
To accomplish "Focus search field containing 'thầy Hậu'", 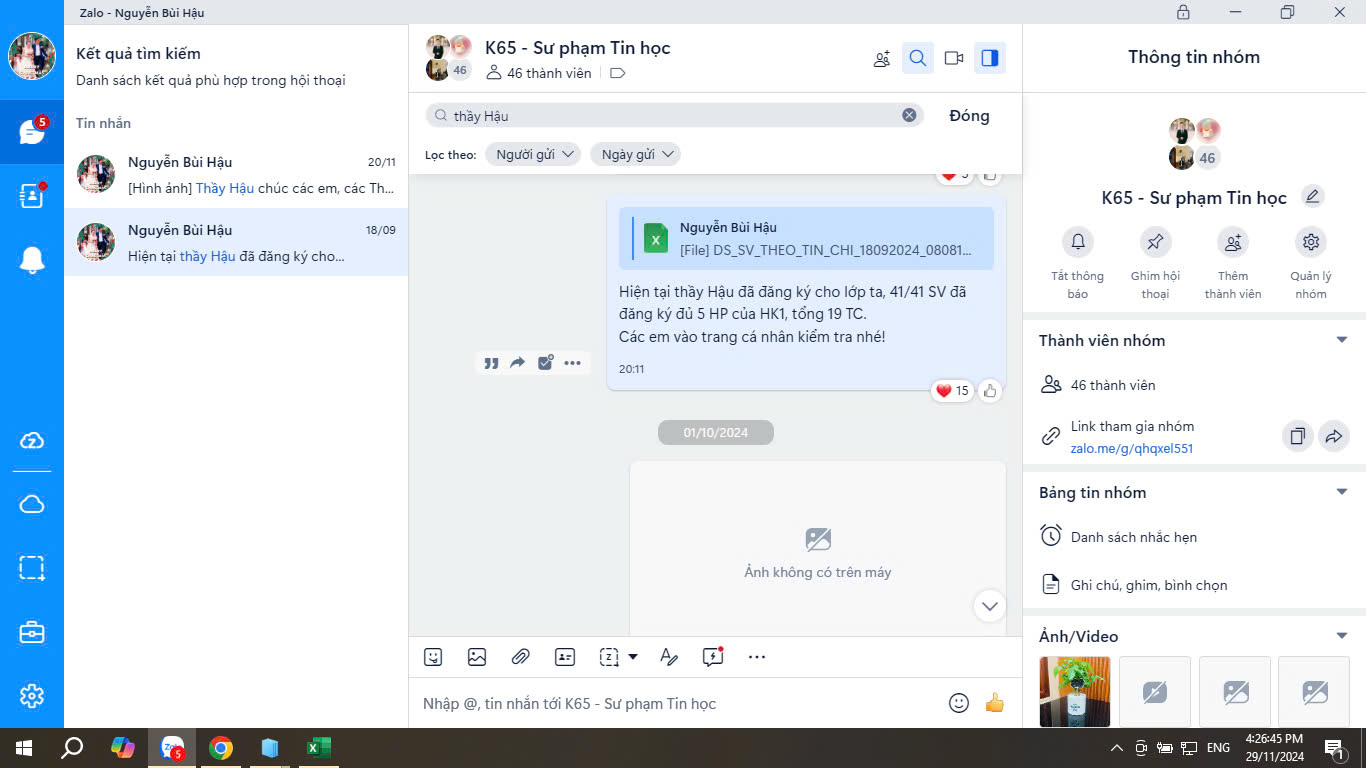I will pos(675,115).
